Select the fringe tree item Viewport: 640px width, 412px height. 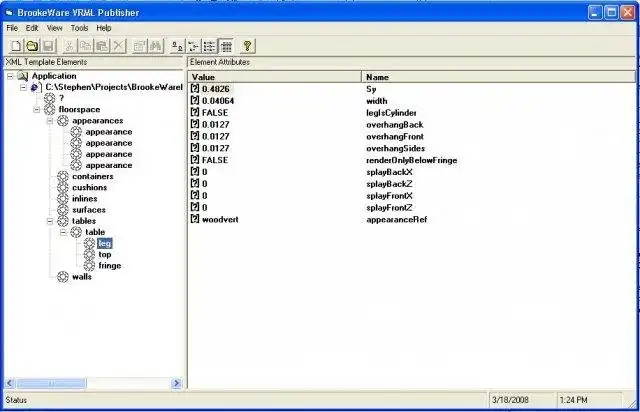point(110,265)
